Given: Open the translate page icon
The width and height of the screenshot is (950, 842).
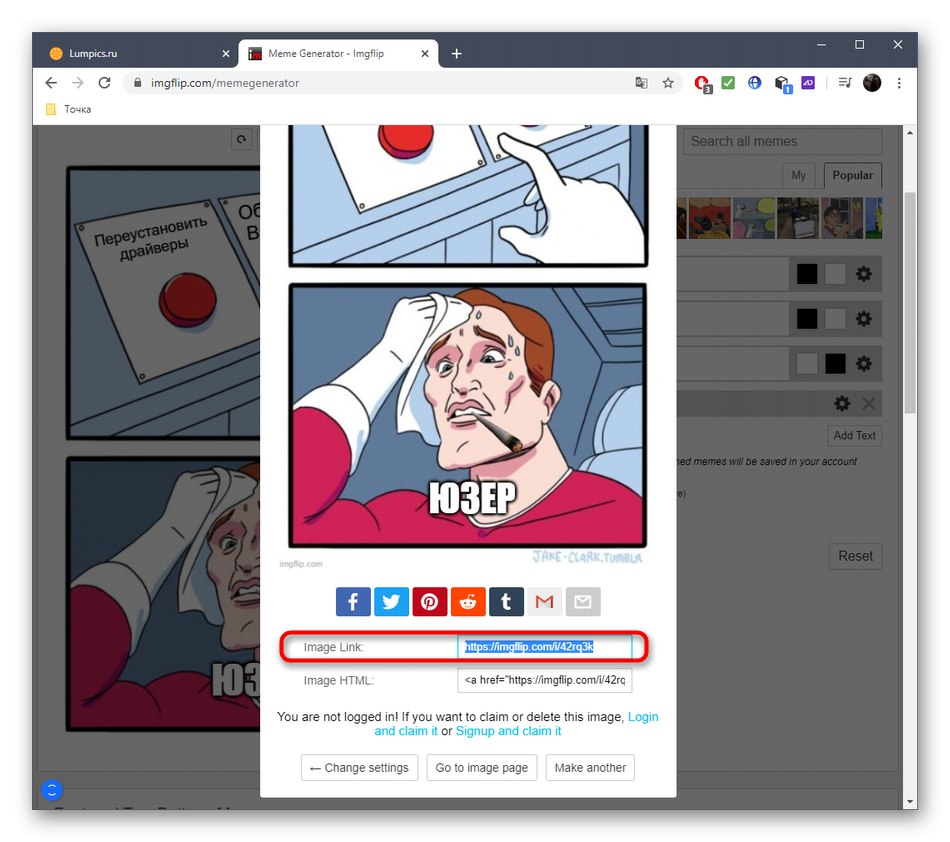Looking at the screenshot, I should 641,83.
